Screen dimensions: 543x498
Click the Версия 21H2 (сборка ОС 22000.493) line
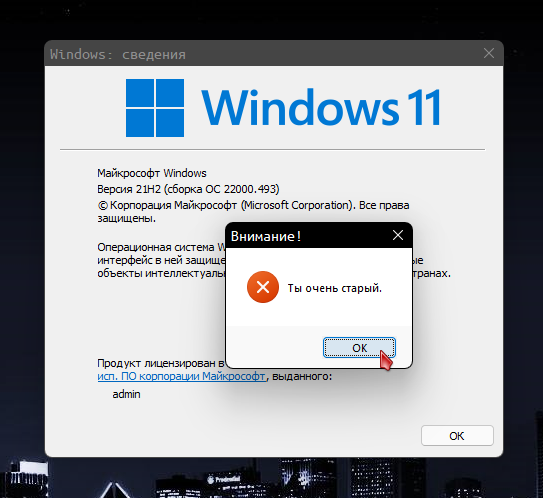[x=188, y=189]
